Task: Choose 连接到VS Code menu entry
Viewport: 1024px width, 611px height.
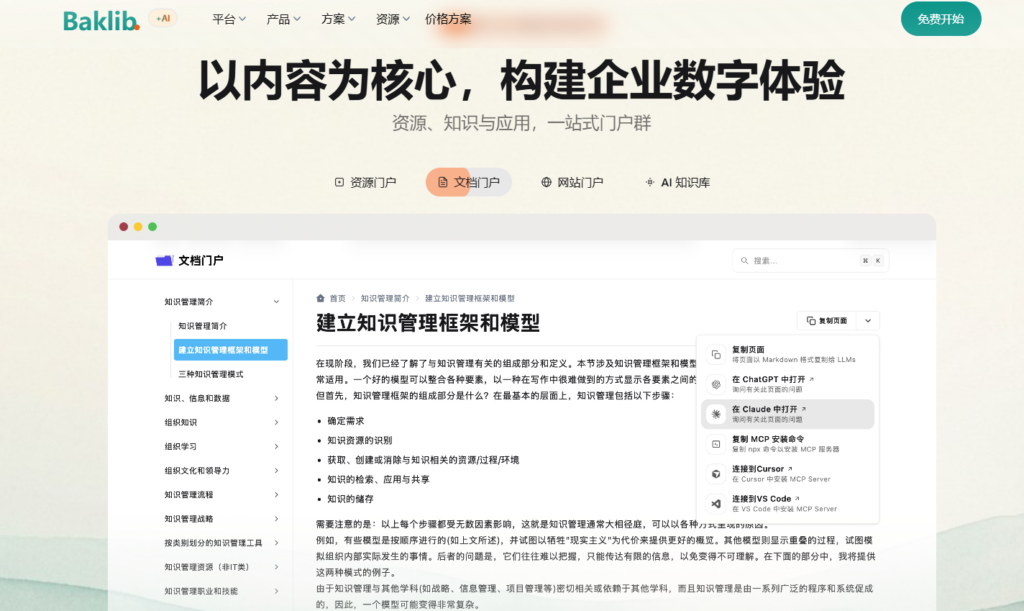Action: tap(788, 503)
